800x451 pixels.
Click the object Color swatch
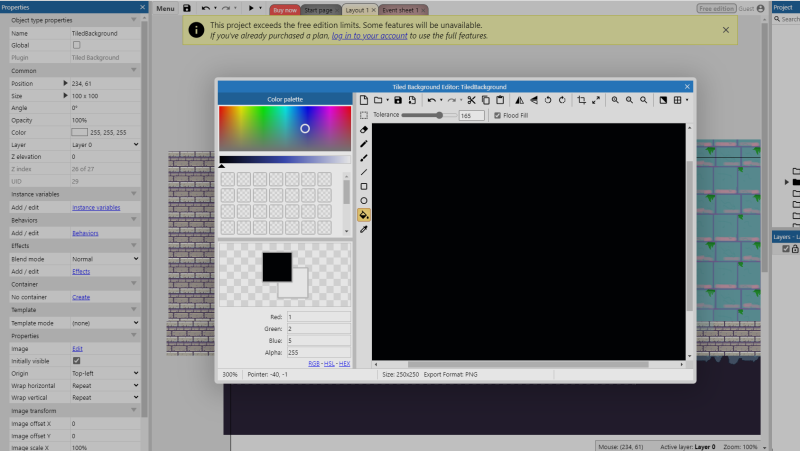(79, 132)
